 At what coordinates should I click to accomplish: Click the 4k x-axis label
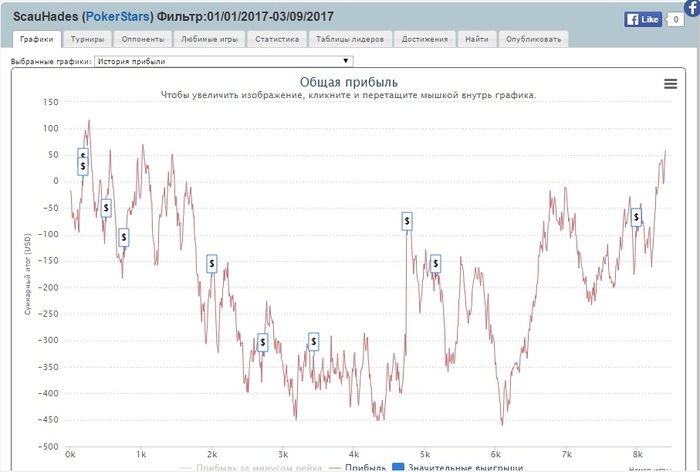click(x=354, y=455)
